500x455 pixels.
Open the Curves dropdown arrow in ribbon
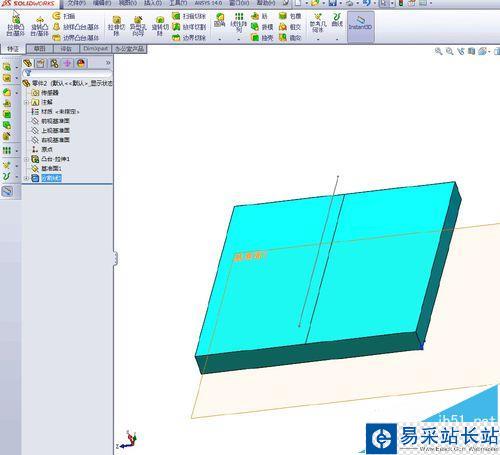(337, 39)
